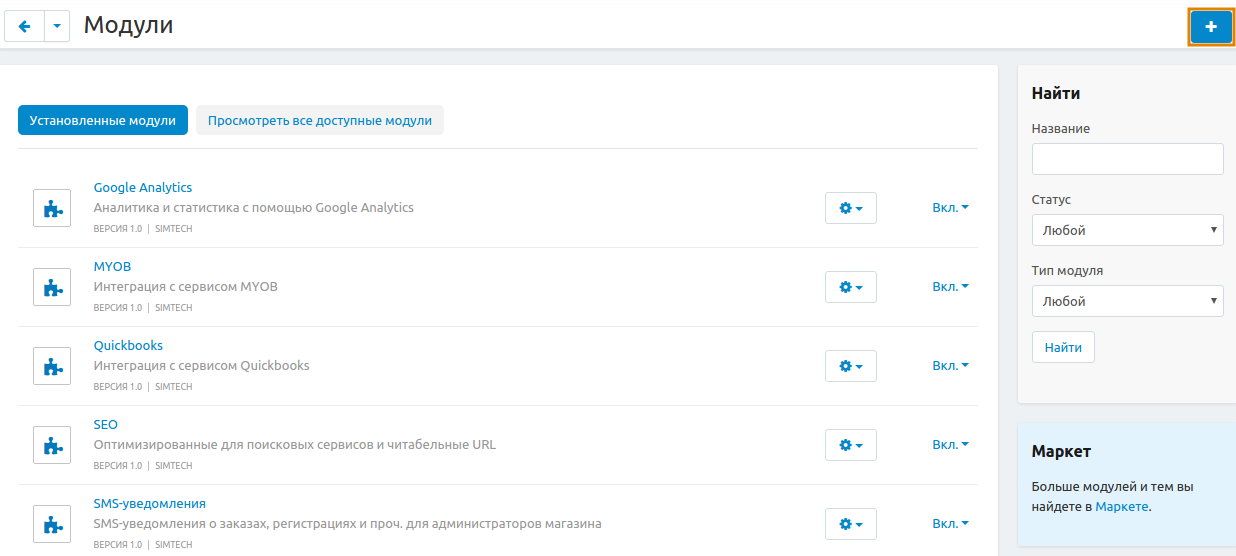Follow the Маркете link

[x=1121, y=507]
